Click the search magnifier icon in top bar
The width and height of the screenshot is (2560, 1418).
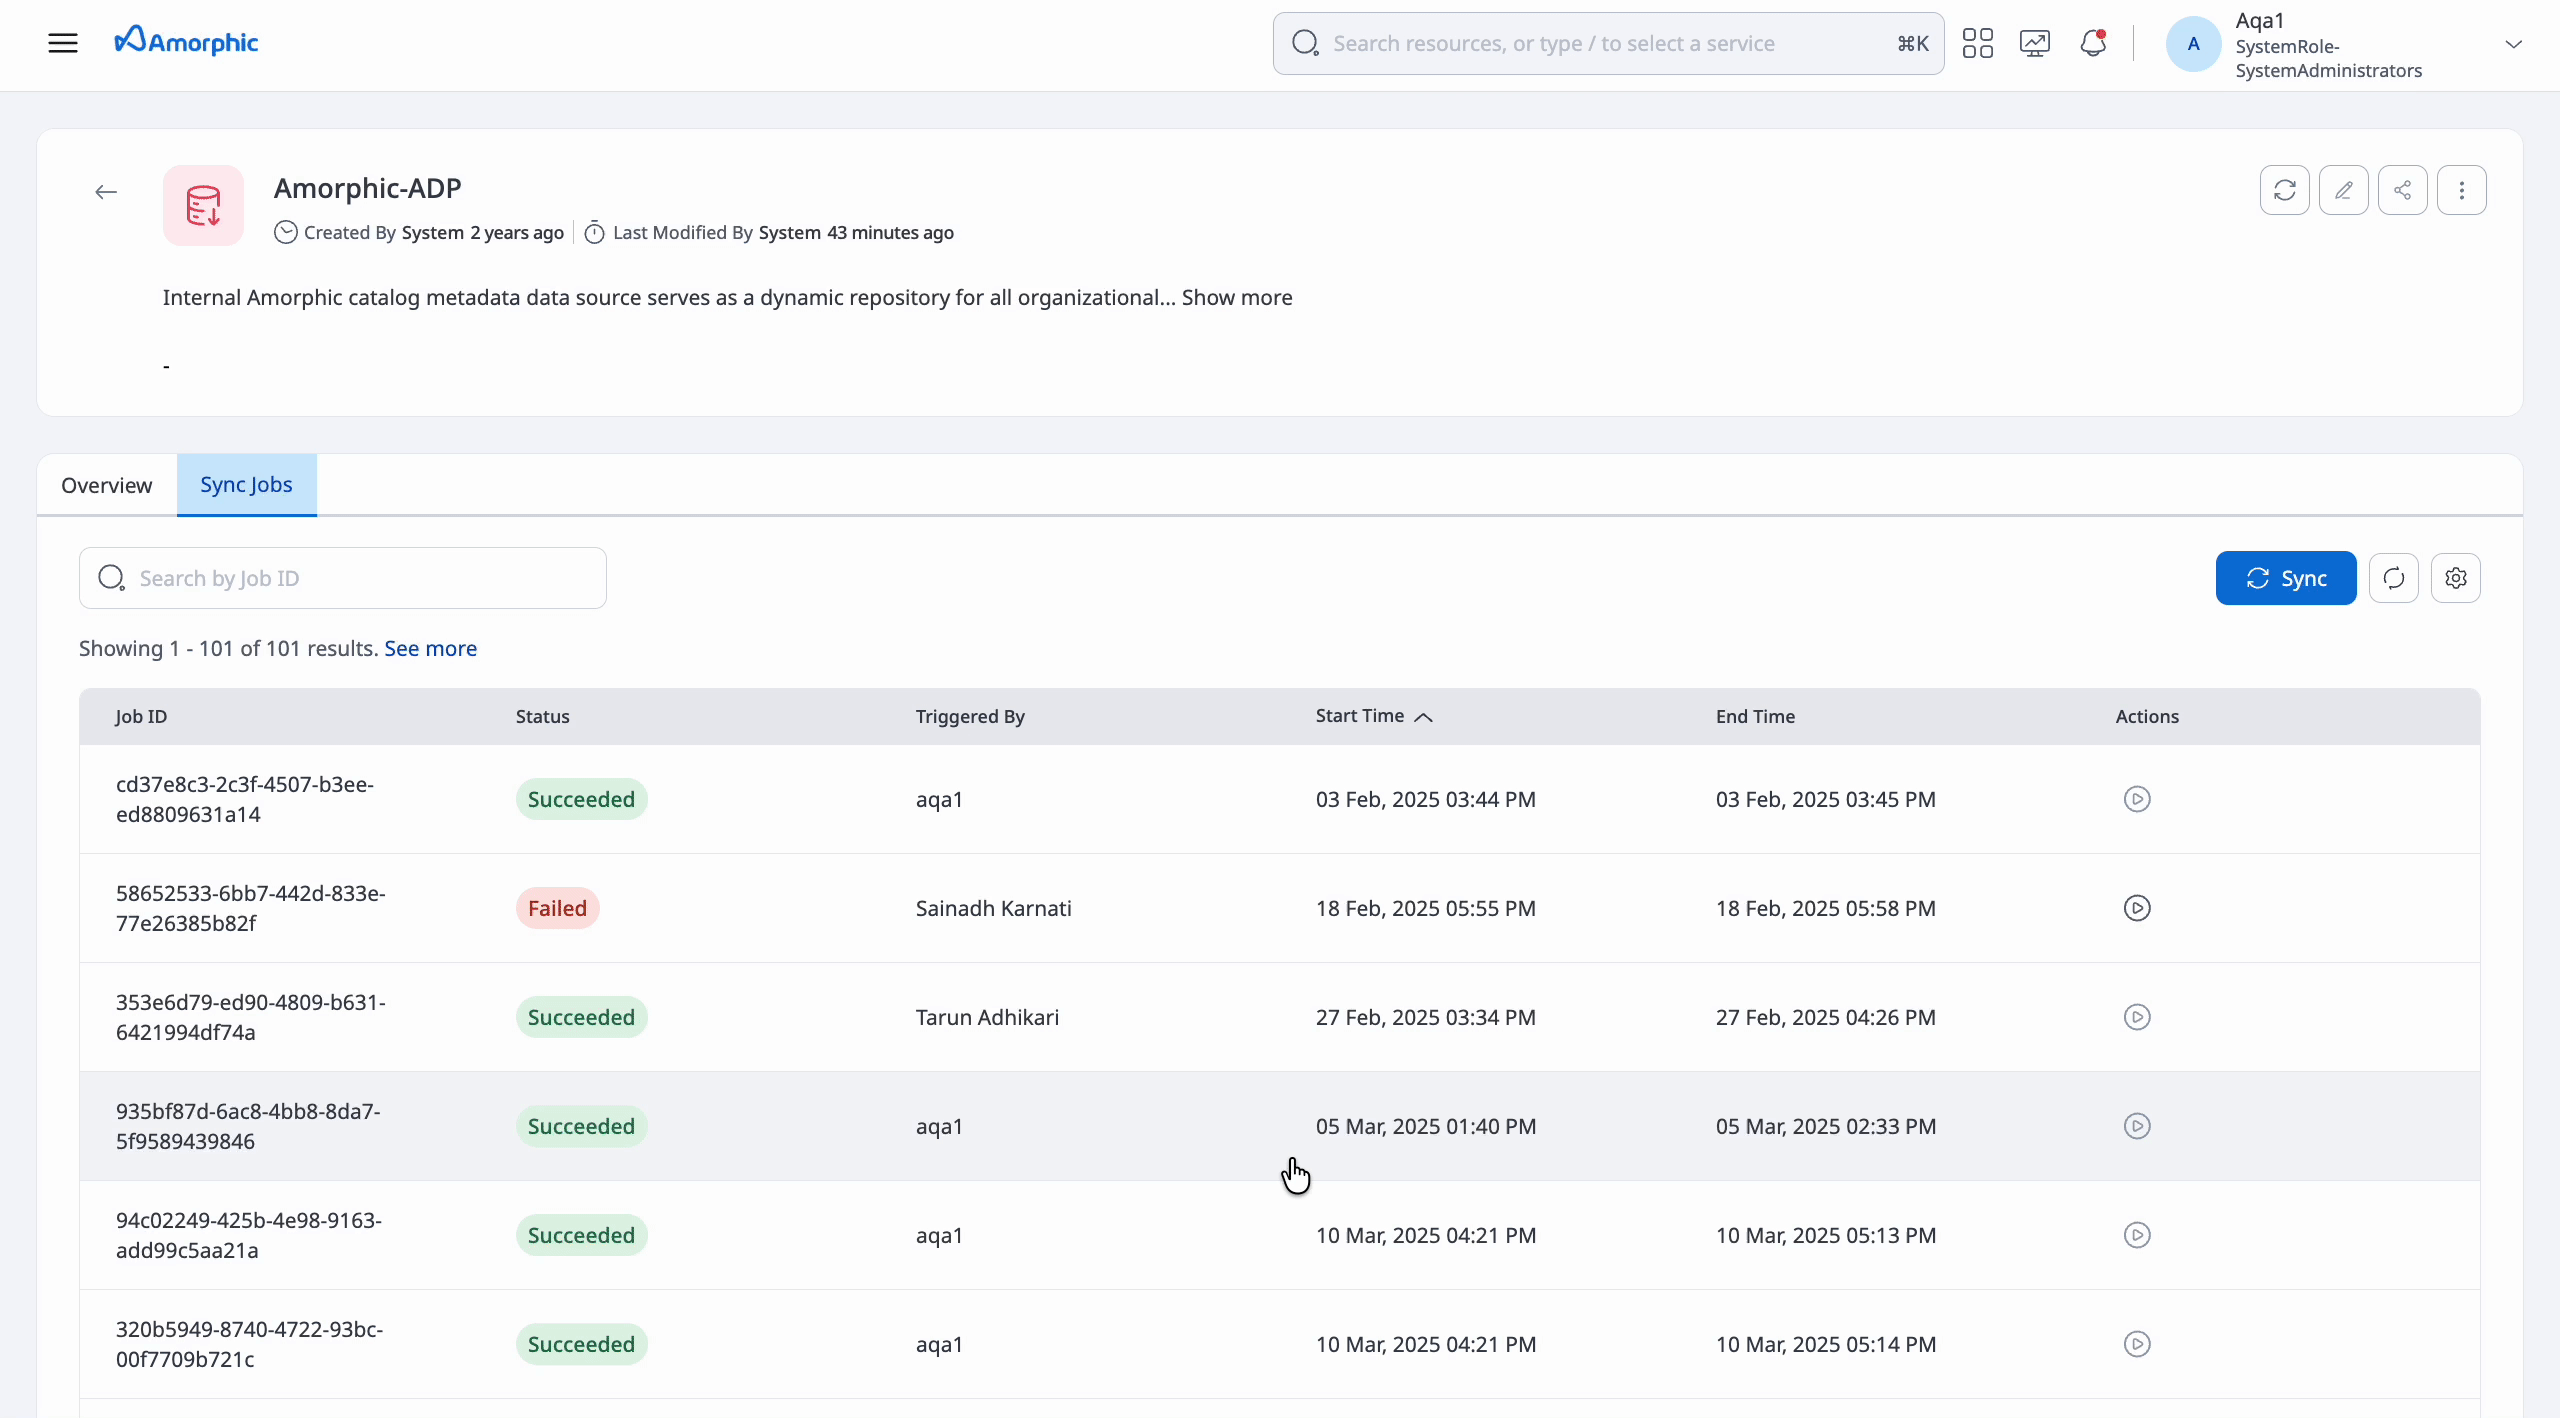[1305, 43]
